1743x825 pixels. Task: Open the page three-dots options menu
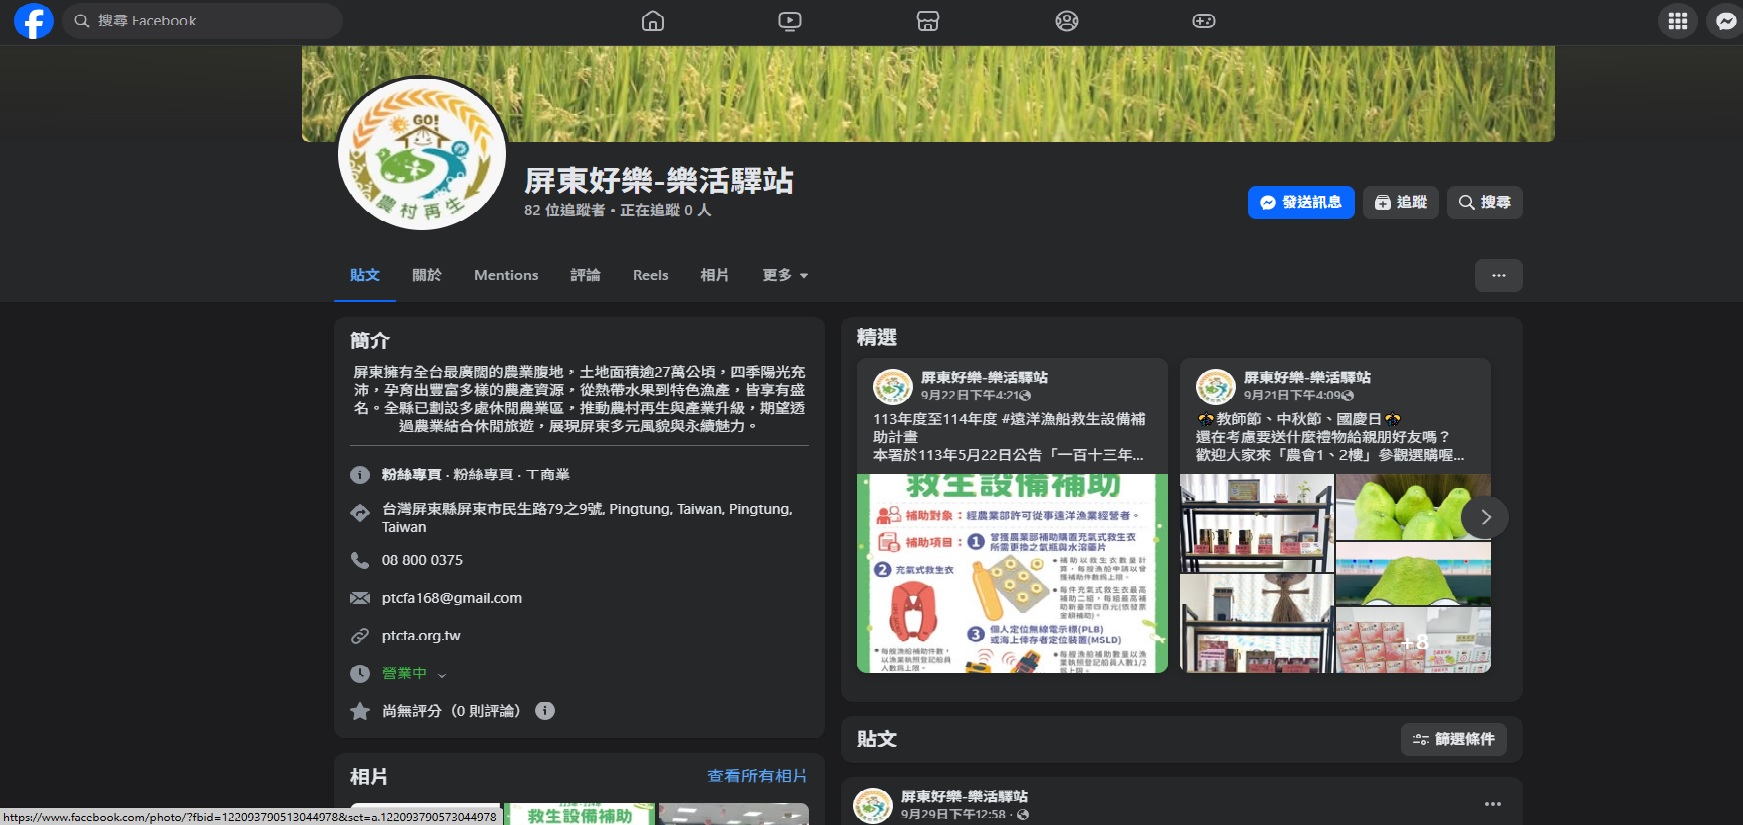[x=1498, y=275]
